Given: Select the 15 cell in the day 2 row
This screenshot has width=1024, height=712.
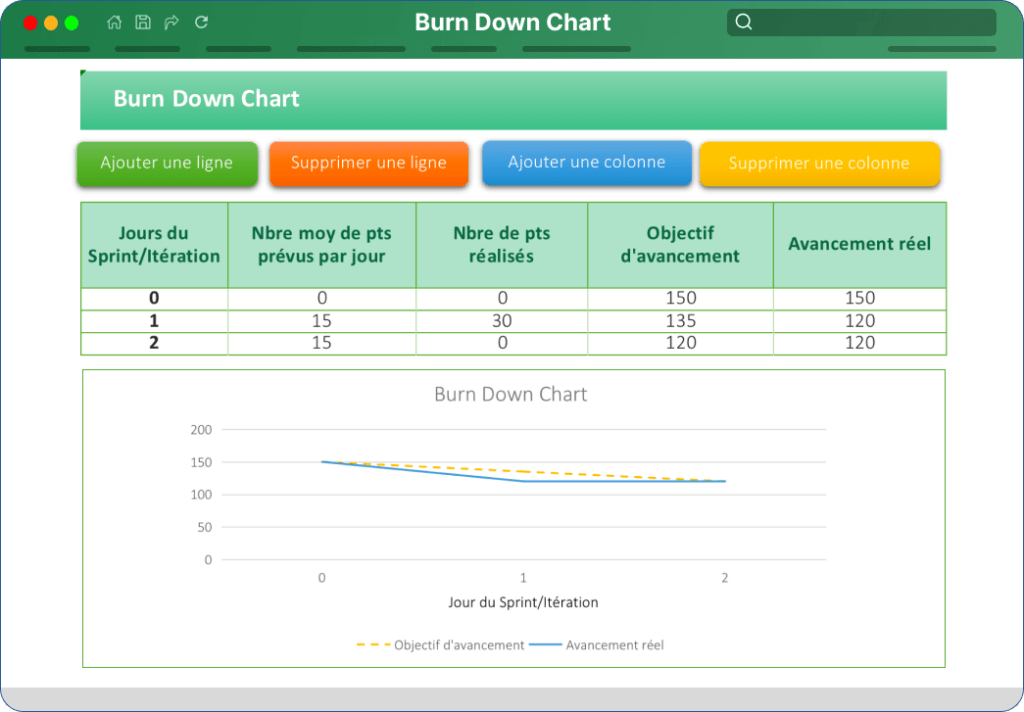Looking at the screenshot, I should point(322,344).
